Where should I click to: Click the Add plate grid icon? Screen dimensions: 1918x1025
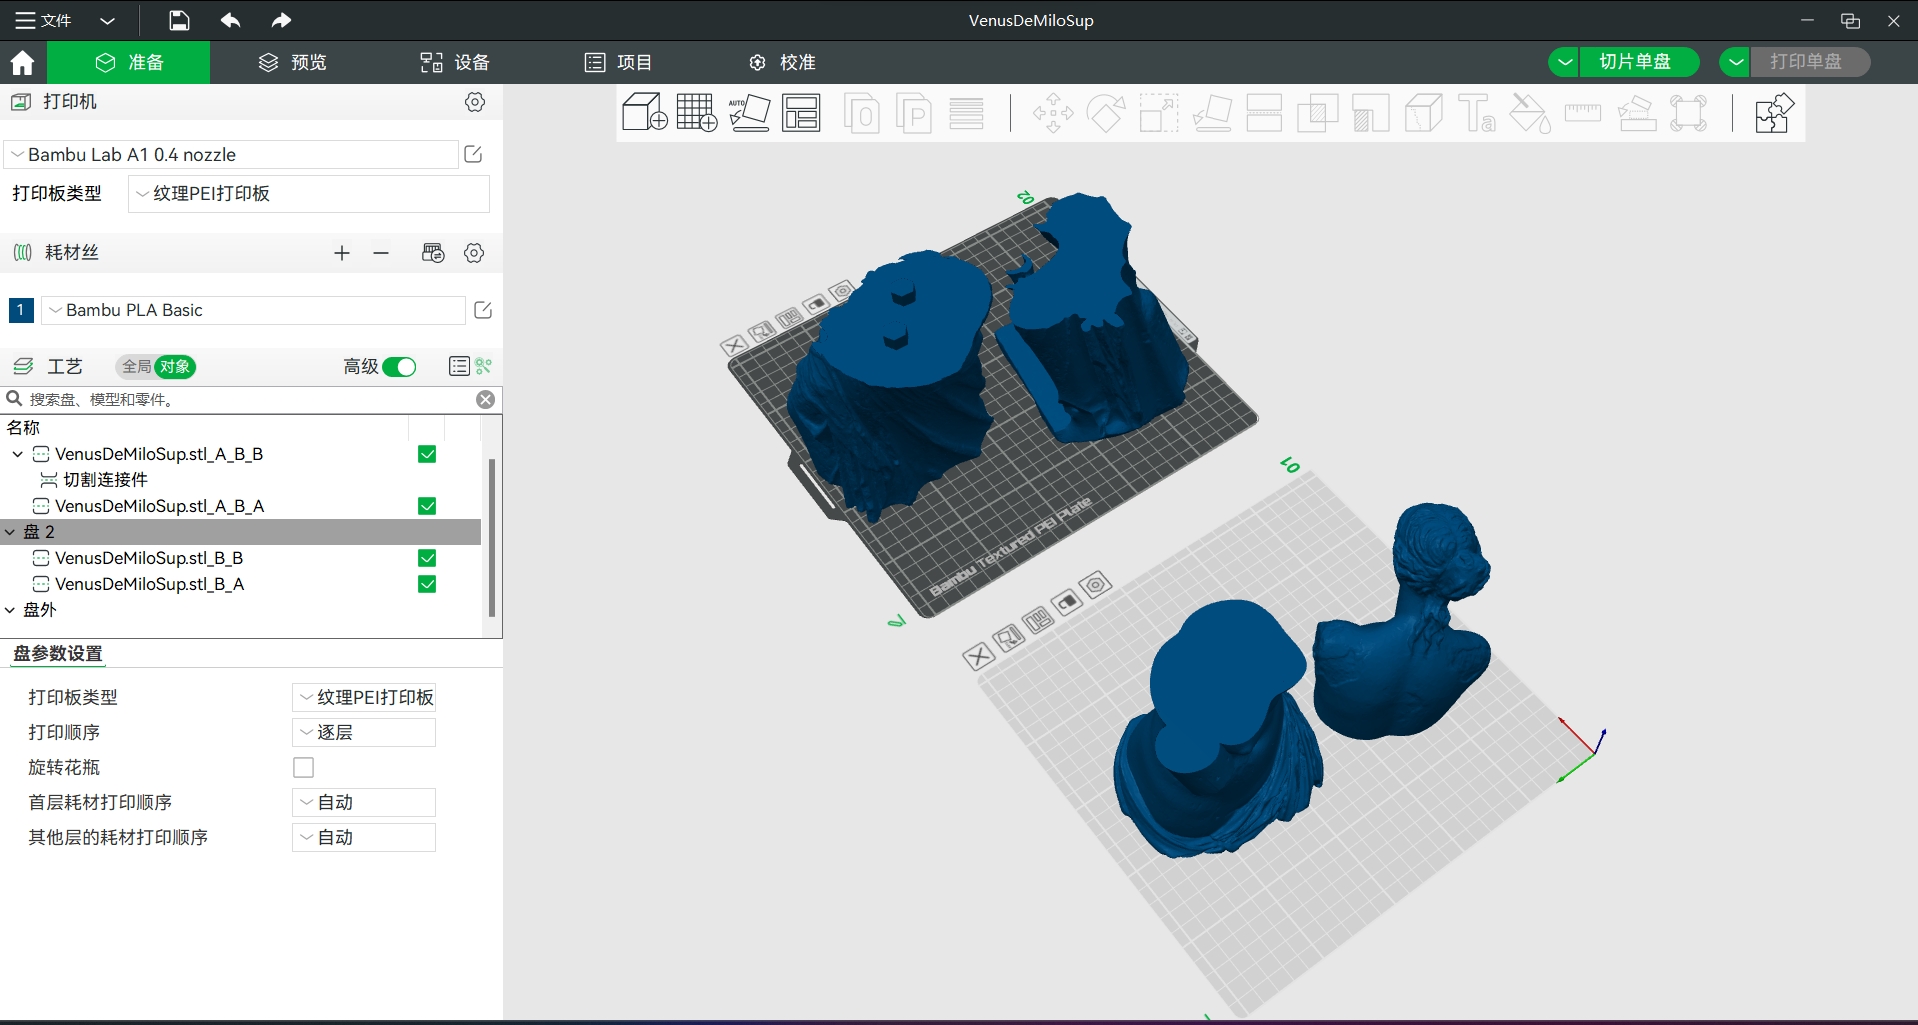(697, 113)
